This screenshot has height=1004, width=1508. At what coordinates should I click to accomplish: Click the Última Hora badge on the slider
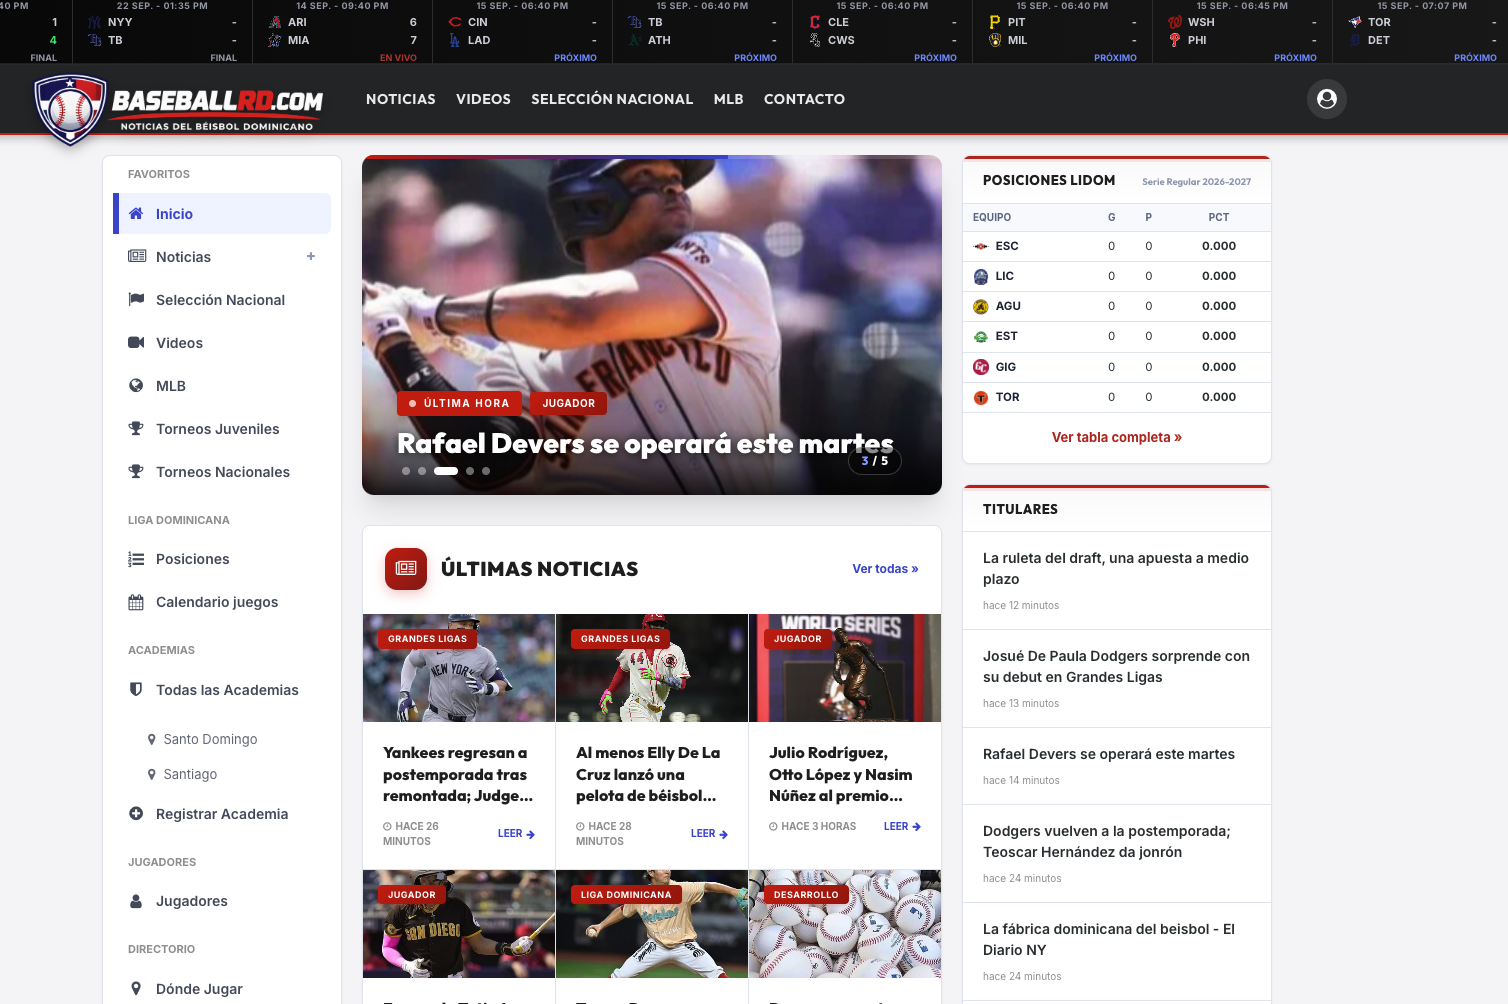point(459,403)
